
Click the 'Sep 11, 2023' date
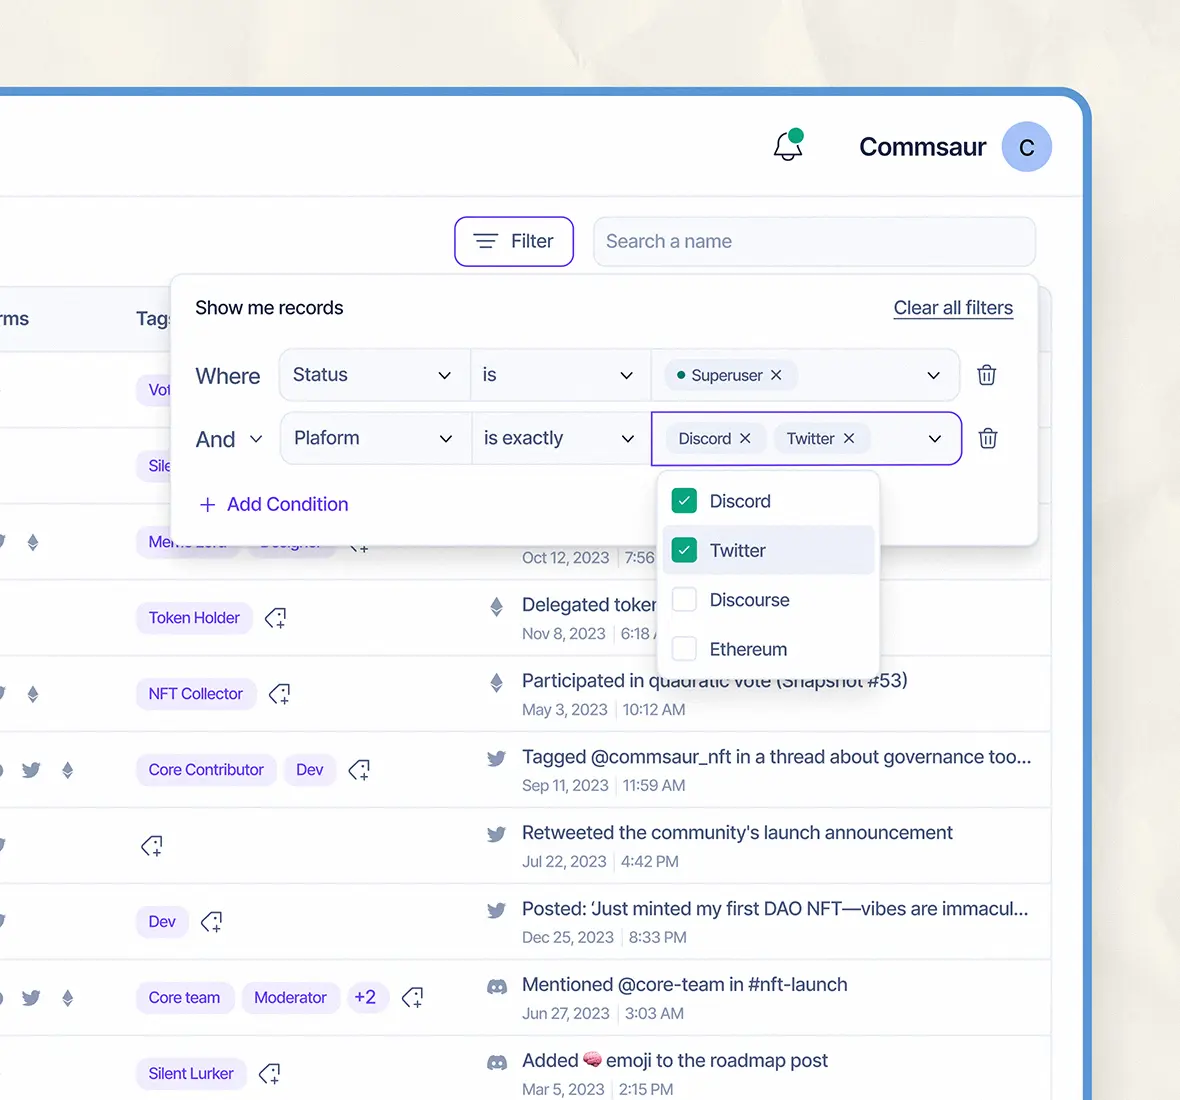point(564,785)
